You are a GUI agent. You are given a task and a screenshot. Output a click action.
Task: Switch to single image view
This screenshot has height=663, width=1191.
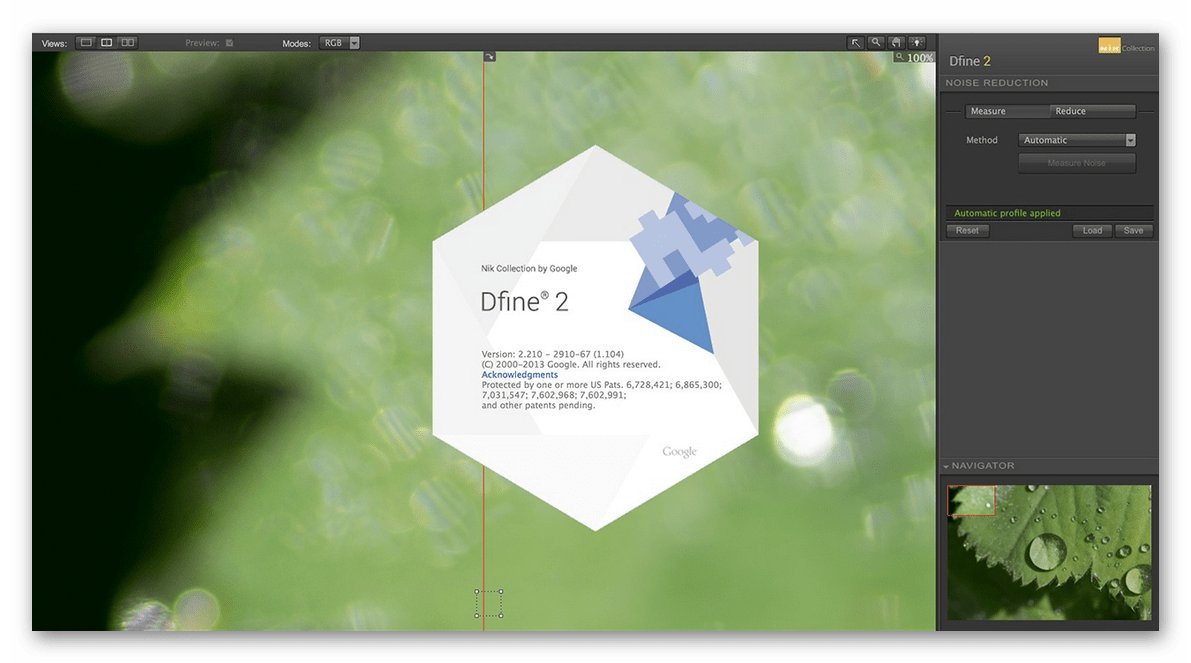click(x=86, y=43)
